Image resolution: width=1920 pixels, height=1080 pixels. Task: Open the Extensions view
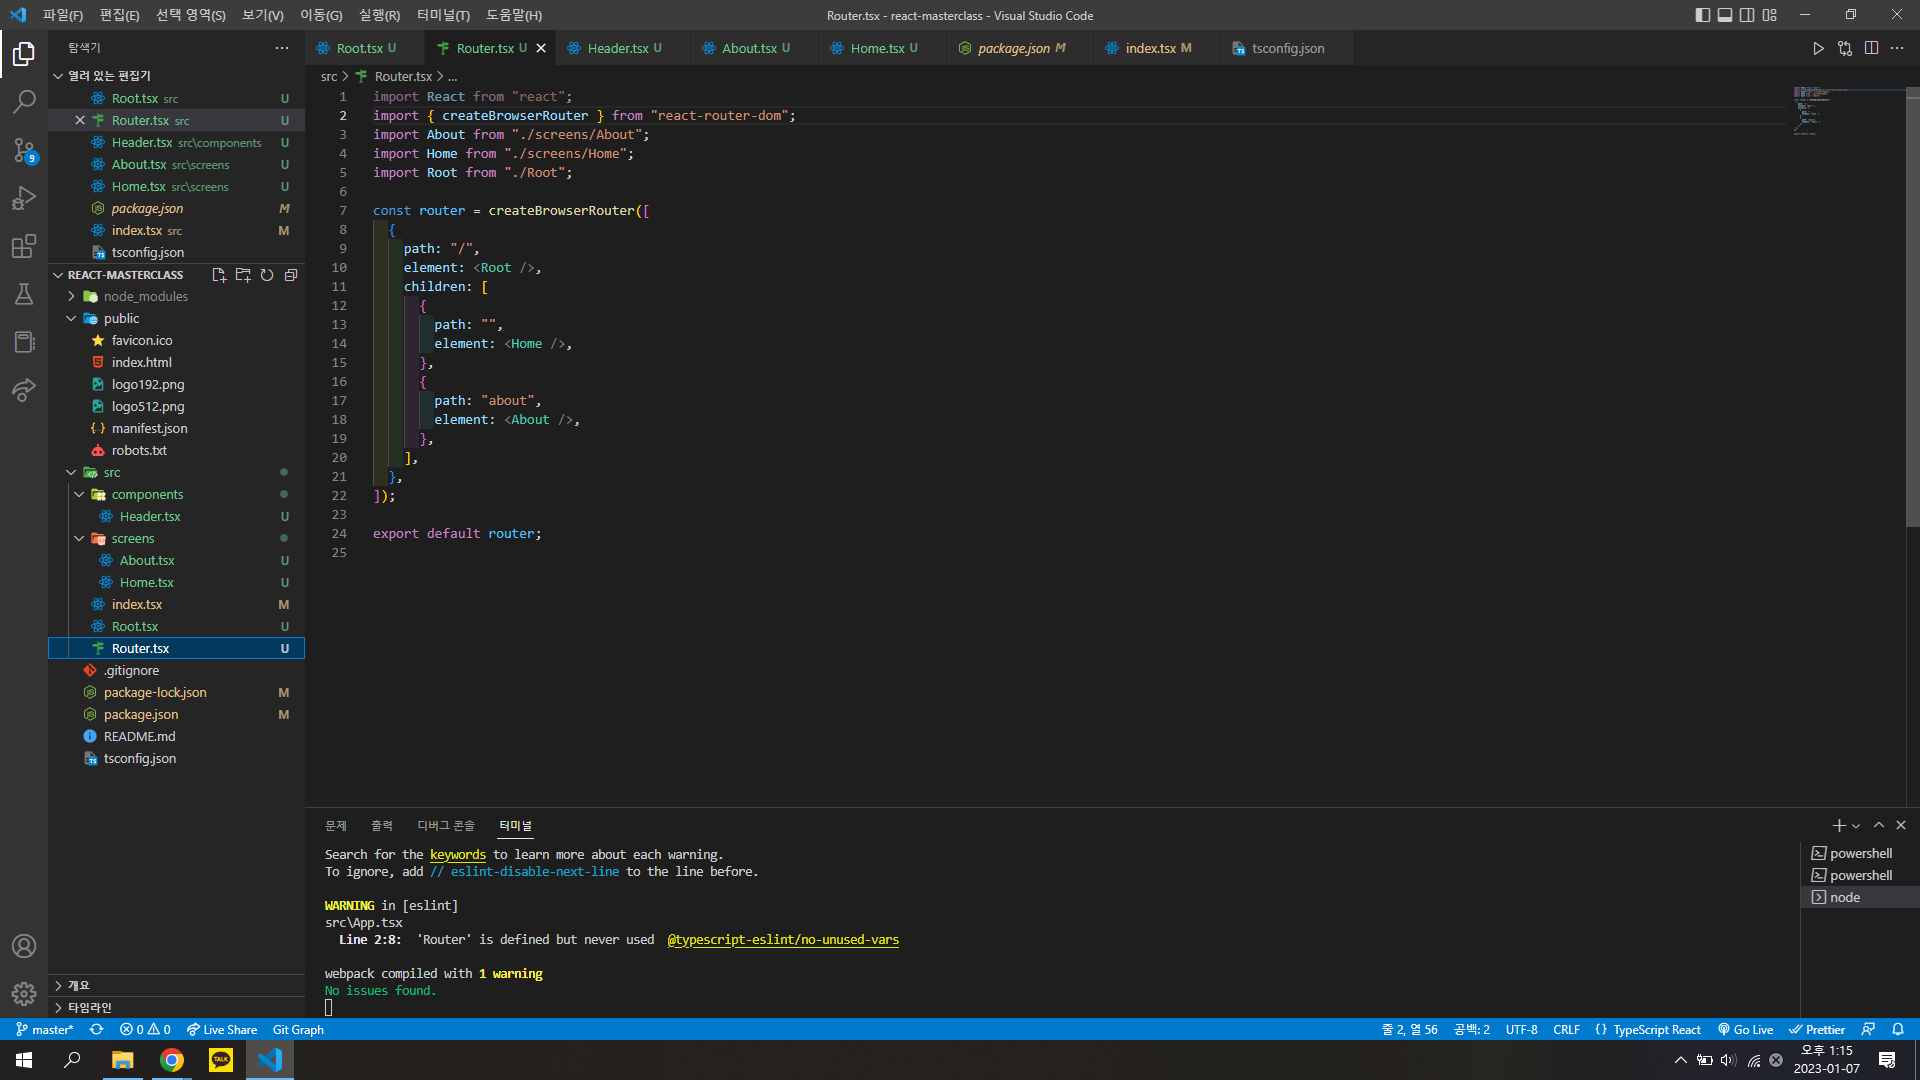(x=24, y=246)
